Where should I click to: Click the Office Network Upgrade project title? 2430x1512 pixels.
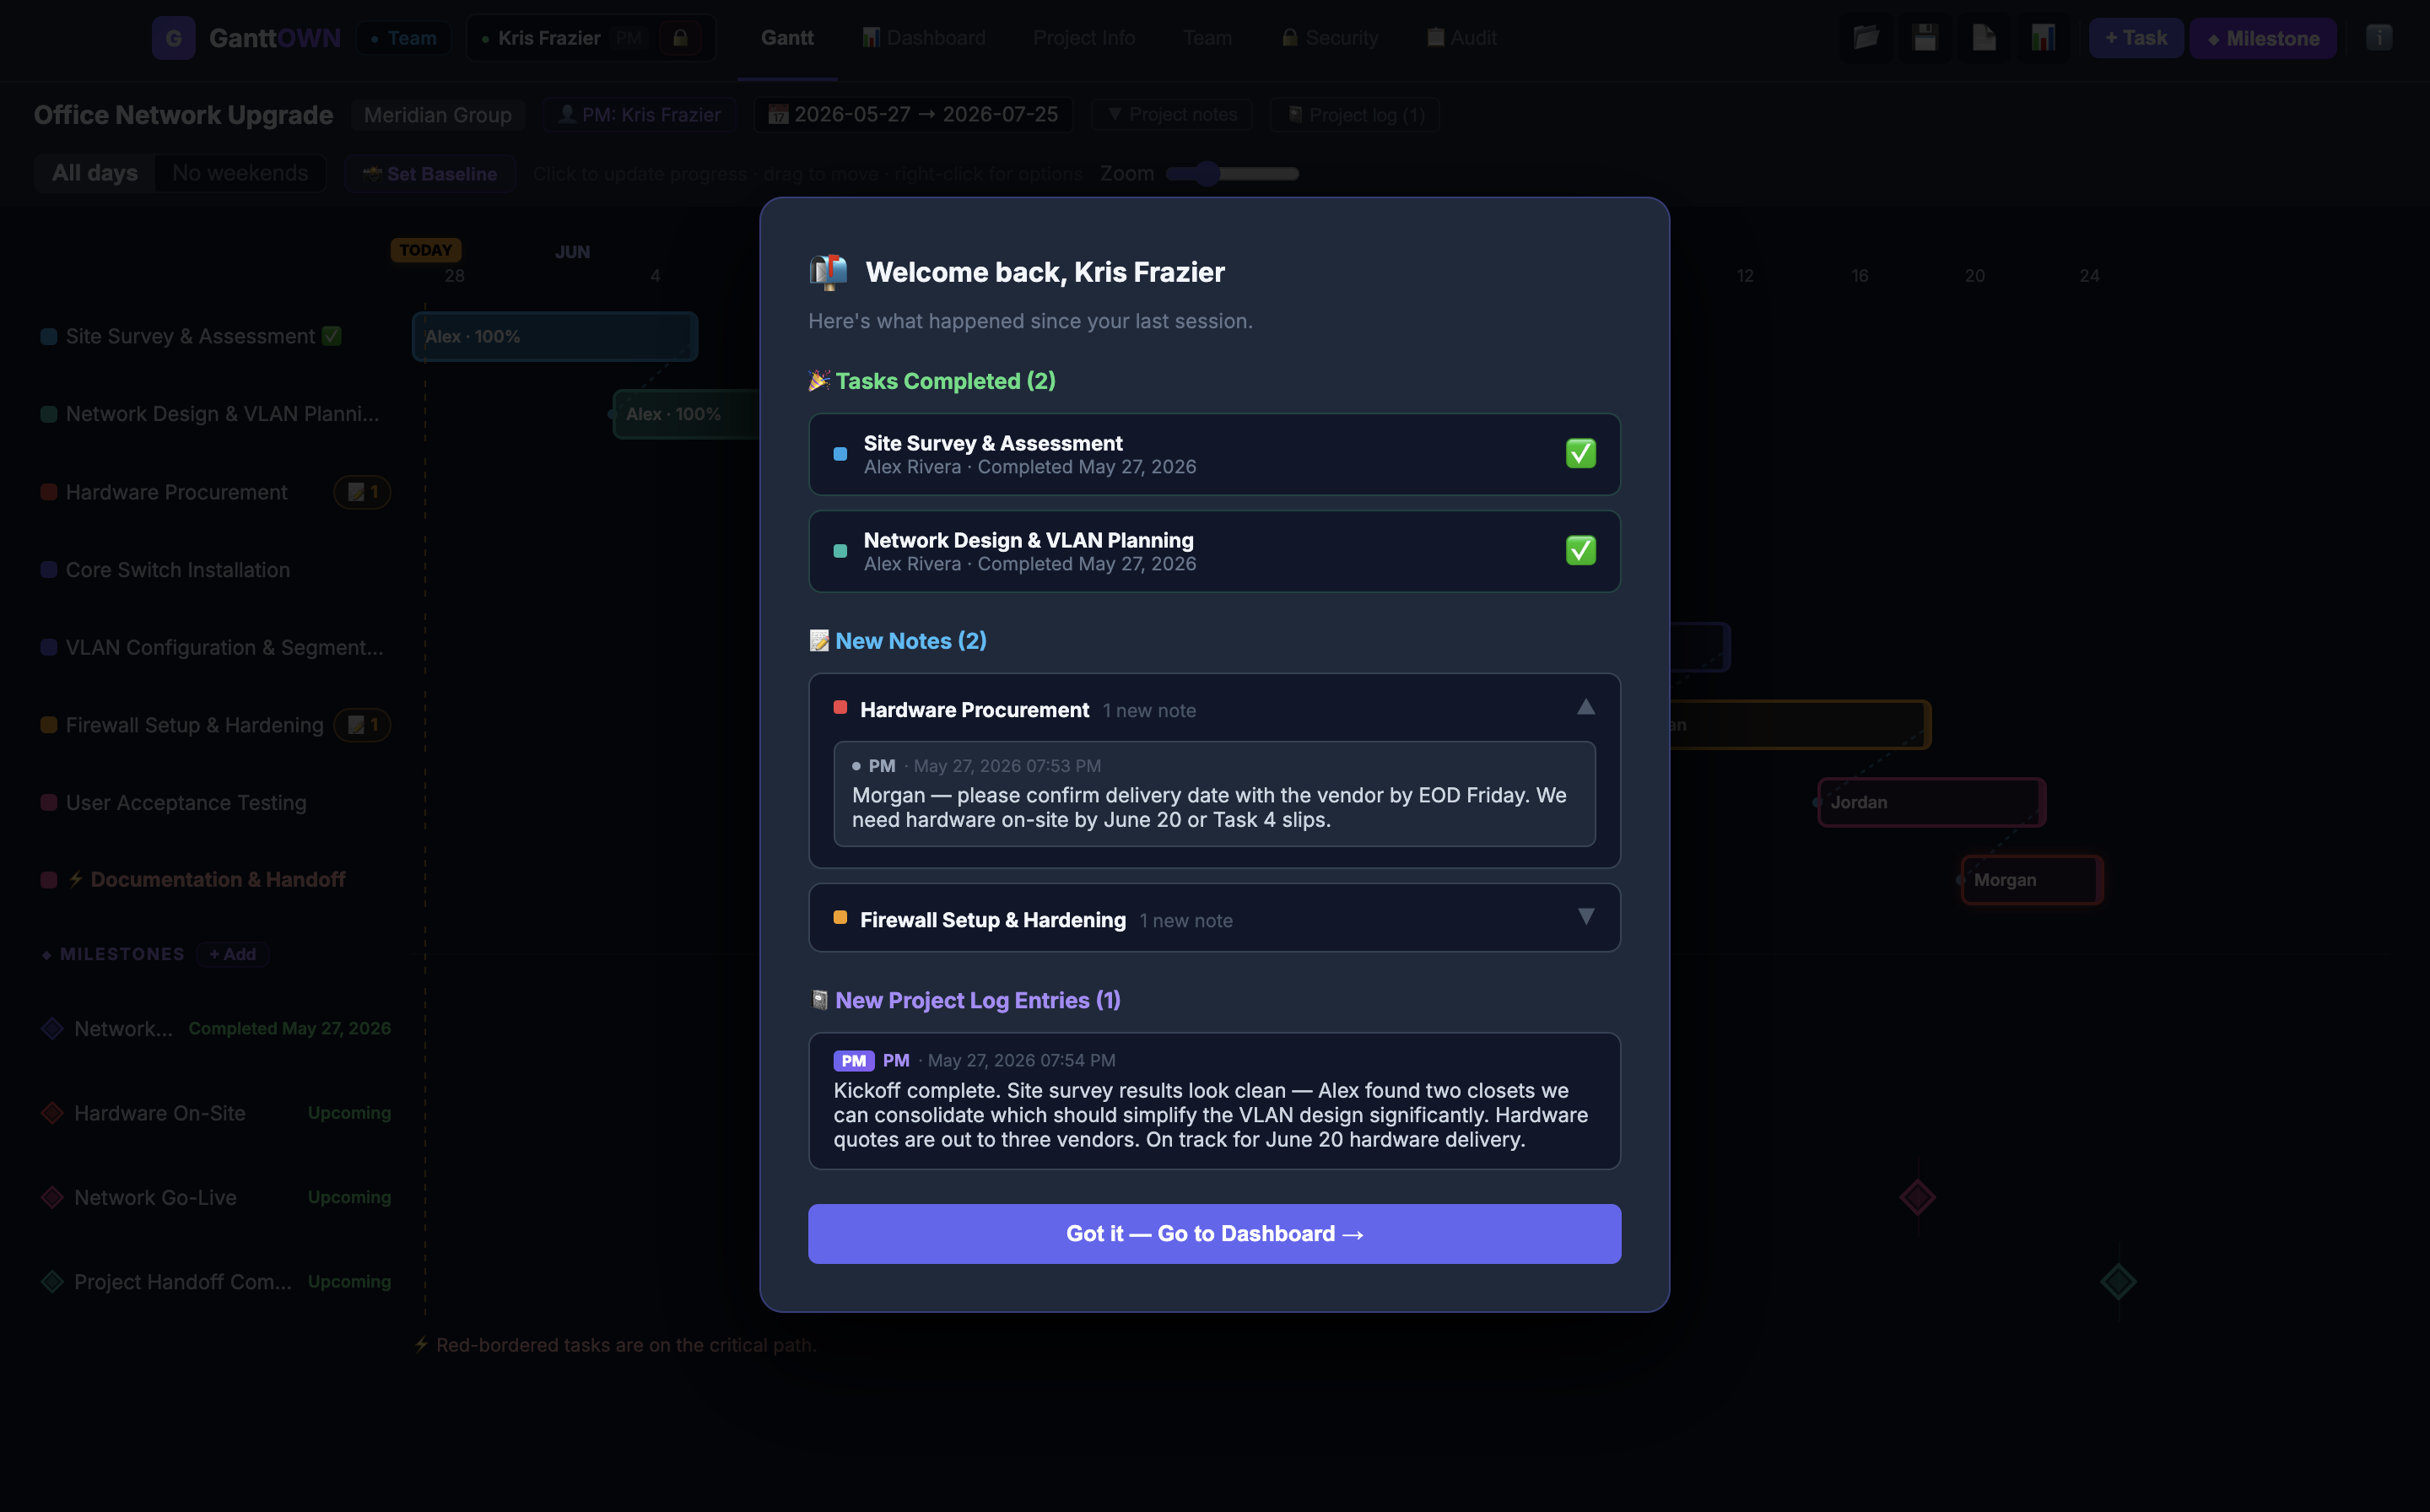184,115
